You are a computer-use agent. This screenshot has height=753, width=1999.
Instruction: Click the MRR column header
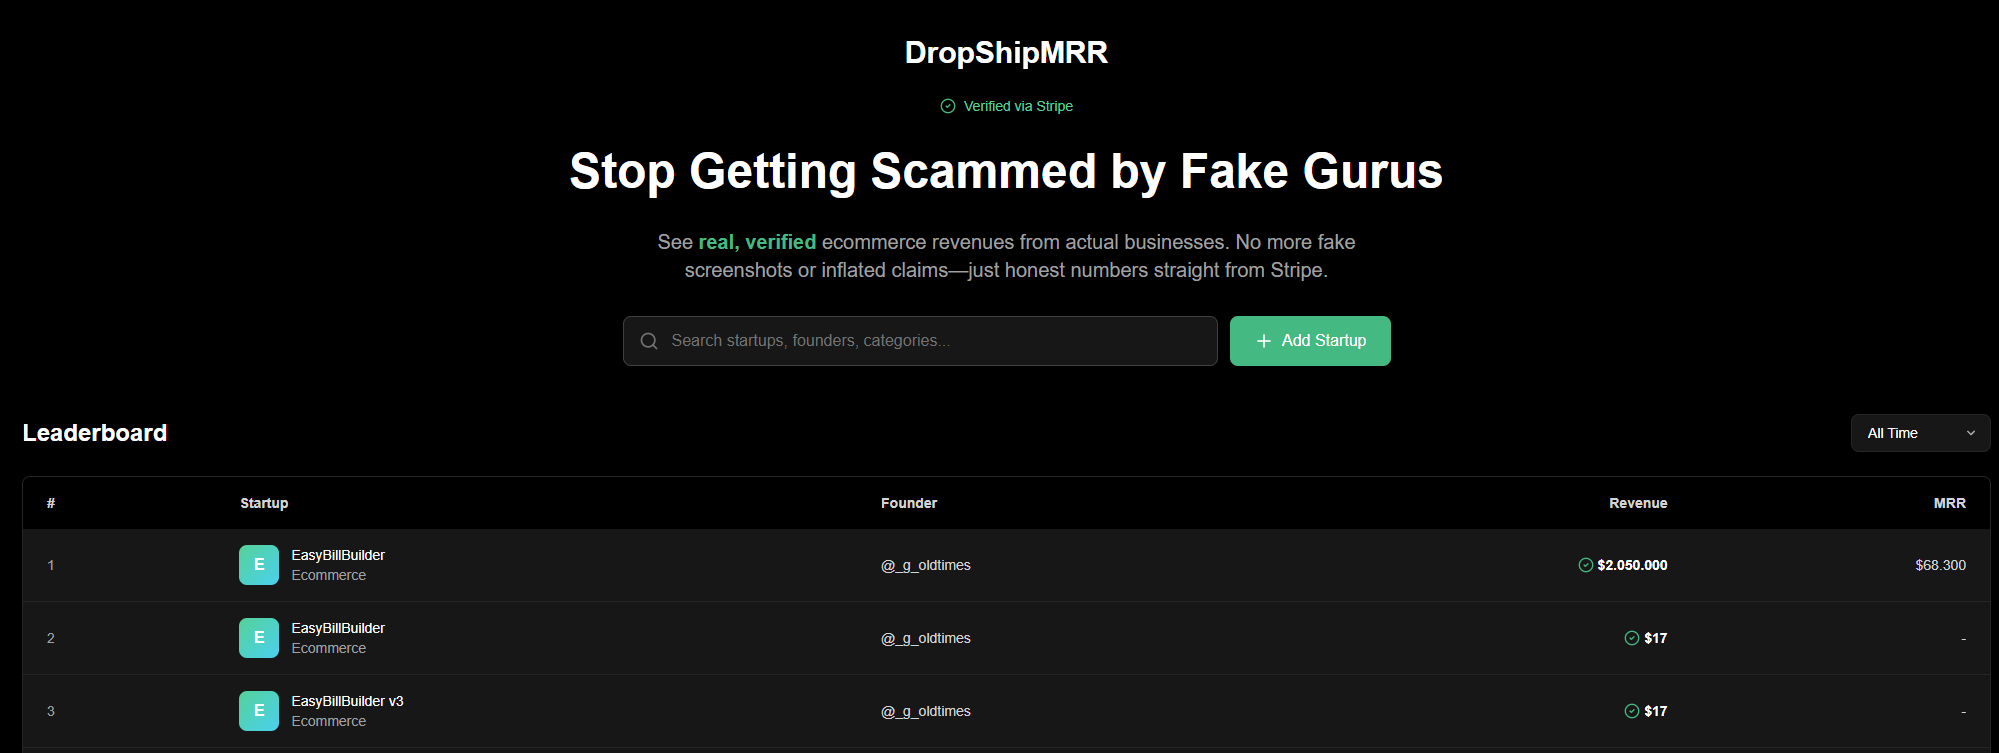pyautogui.click(x=1949, y=503)
